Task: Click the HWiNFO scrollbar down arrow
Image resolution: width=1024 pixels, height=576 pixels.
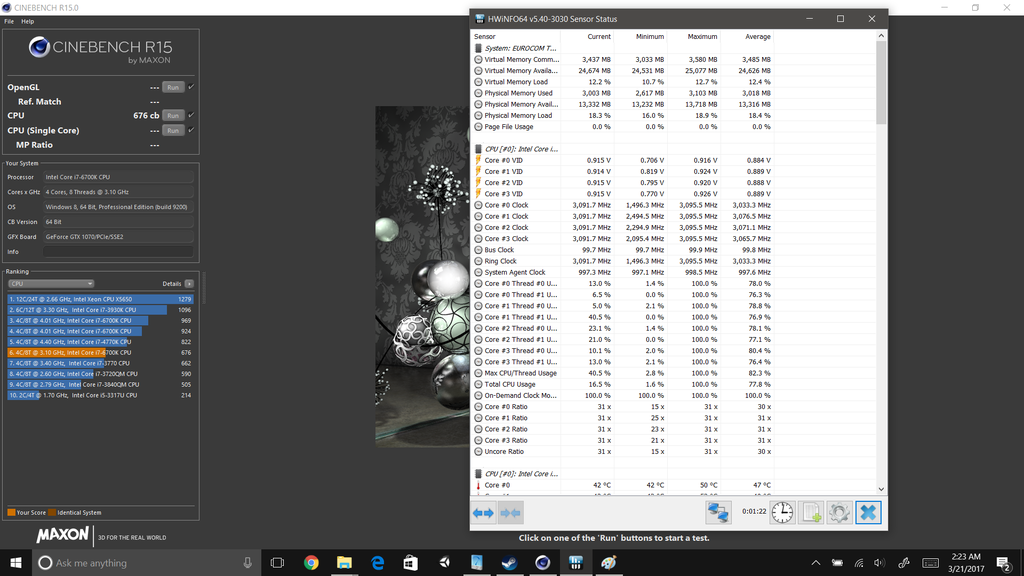Action: (x=881, y=488)
